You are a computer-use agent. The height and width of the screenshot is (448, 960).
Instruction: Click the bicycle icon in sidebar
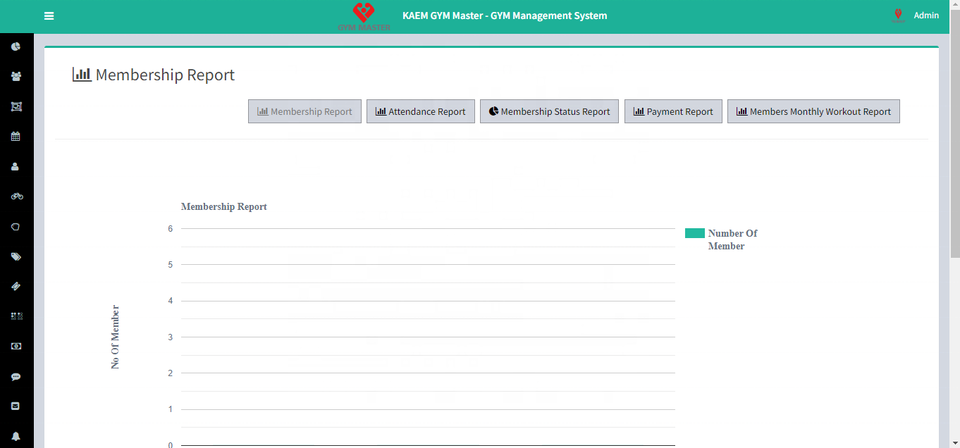pyautogui.click(x=16, y=196)
